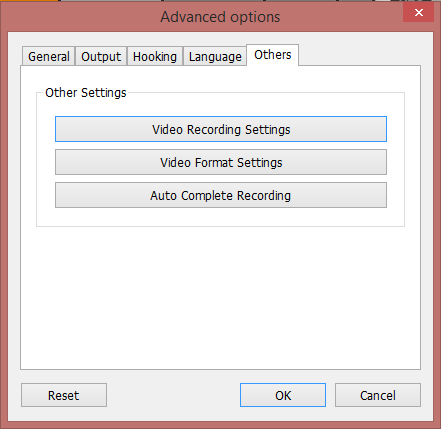Click the Other Settings group label
Viewport: 441px width, 429px height.
click(86, 93)
